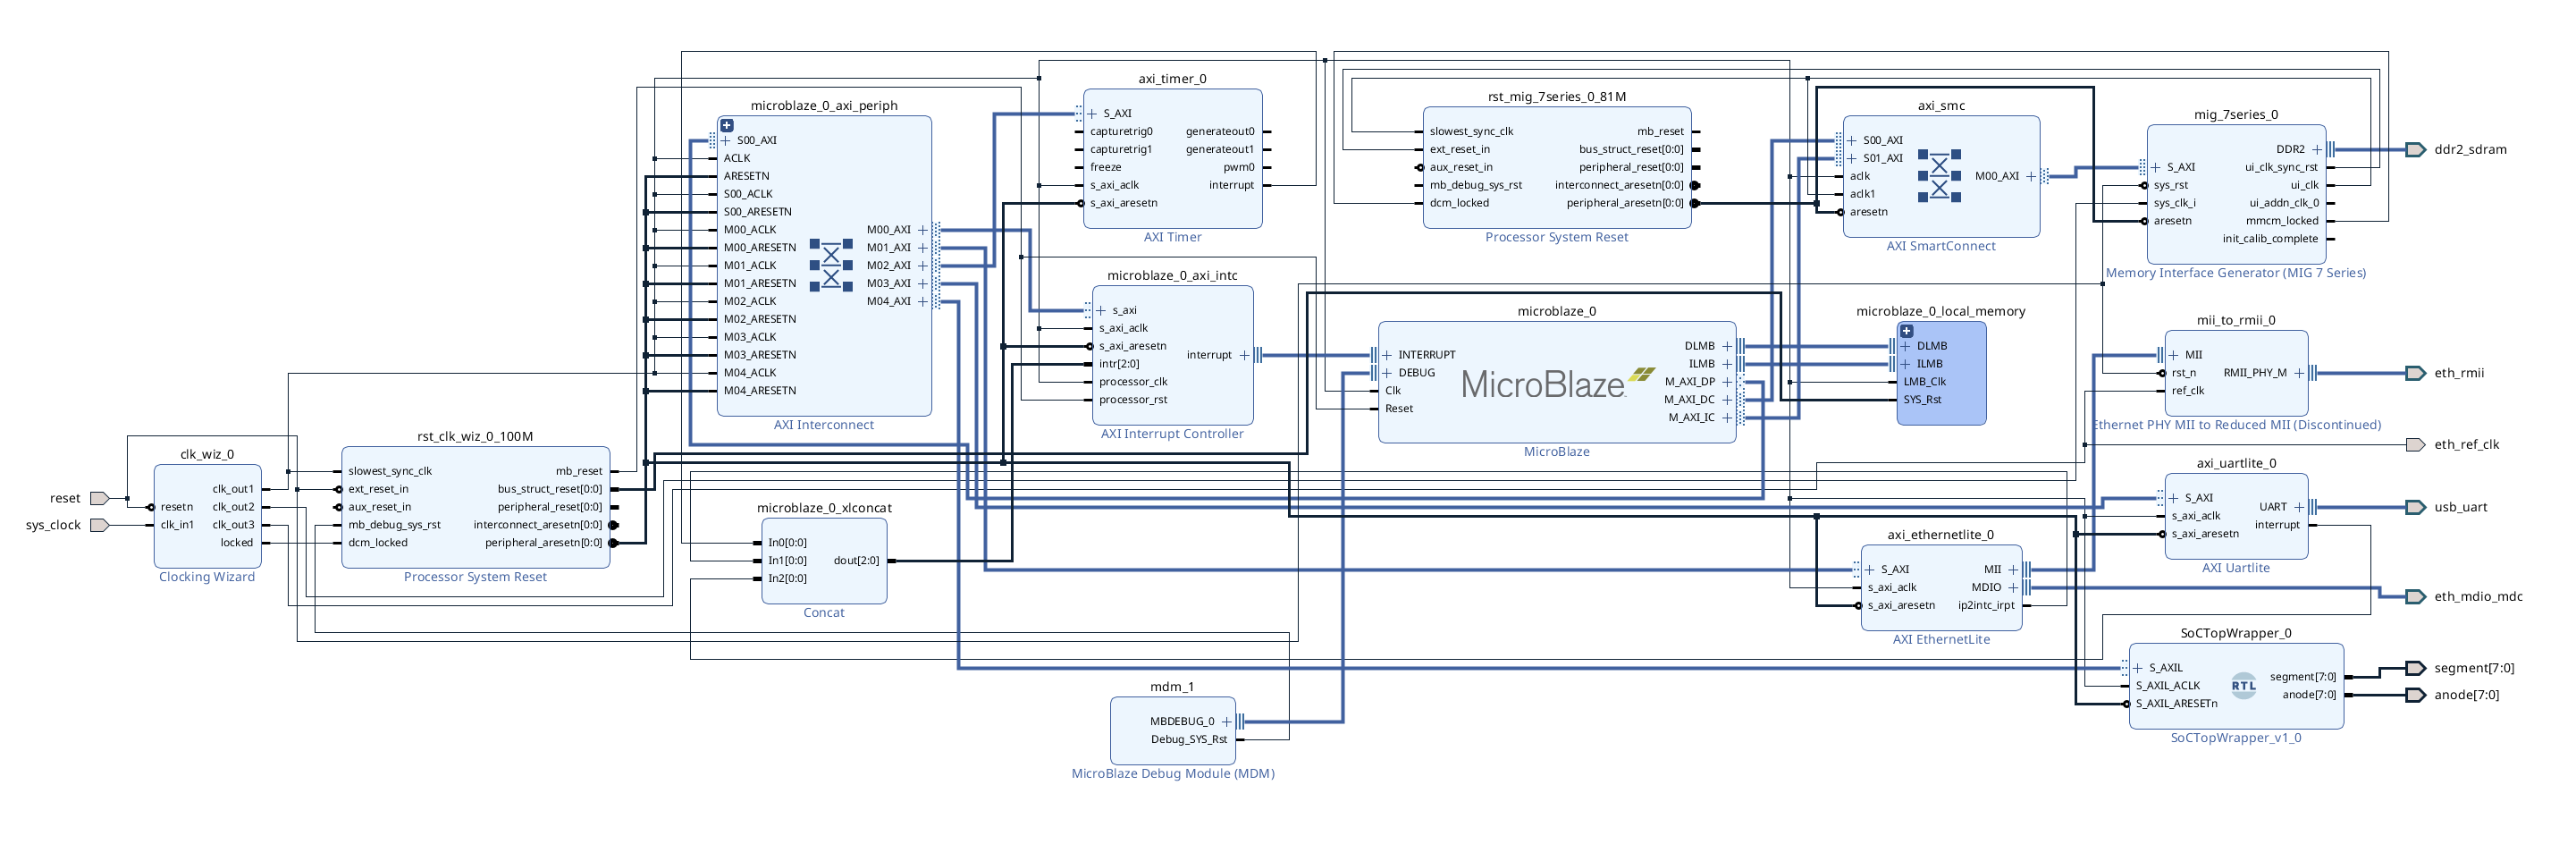
Task: Expand the MDIO pin on axi_ethernetlite_0
Action: (x=2013, y=588)
